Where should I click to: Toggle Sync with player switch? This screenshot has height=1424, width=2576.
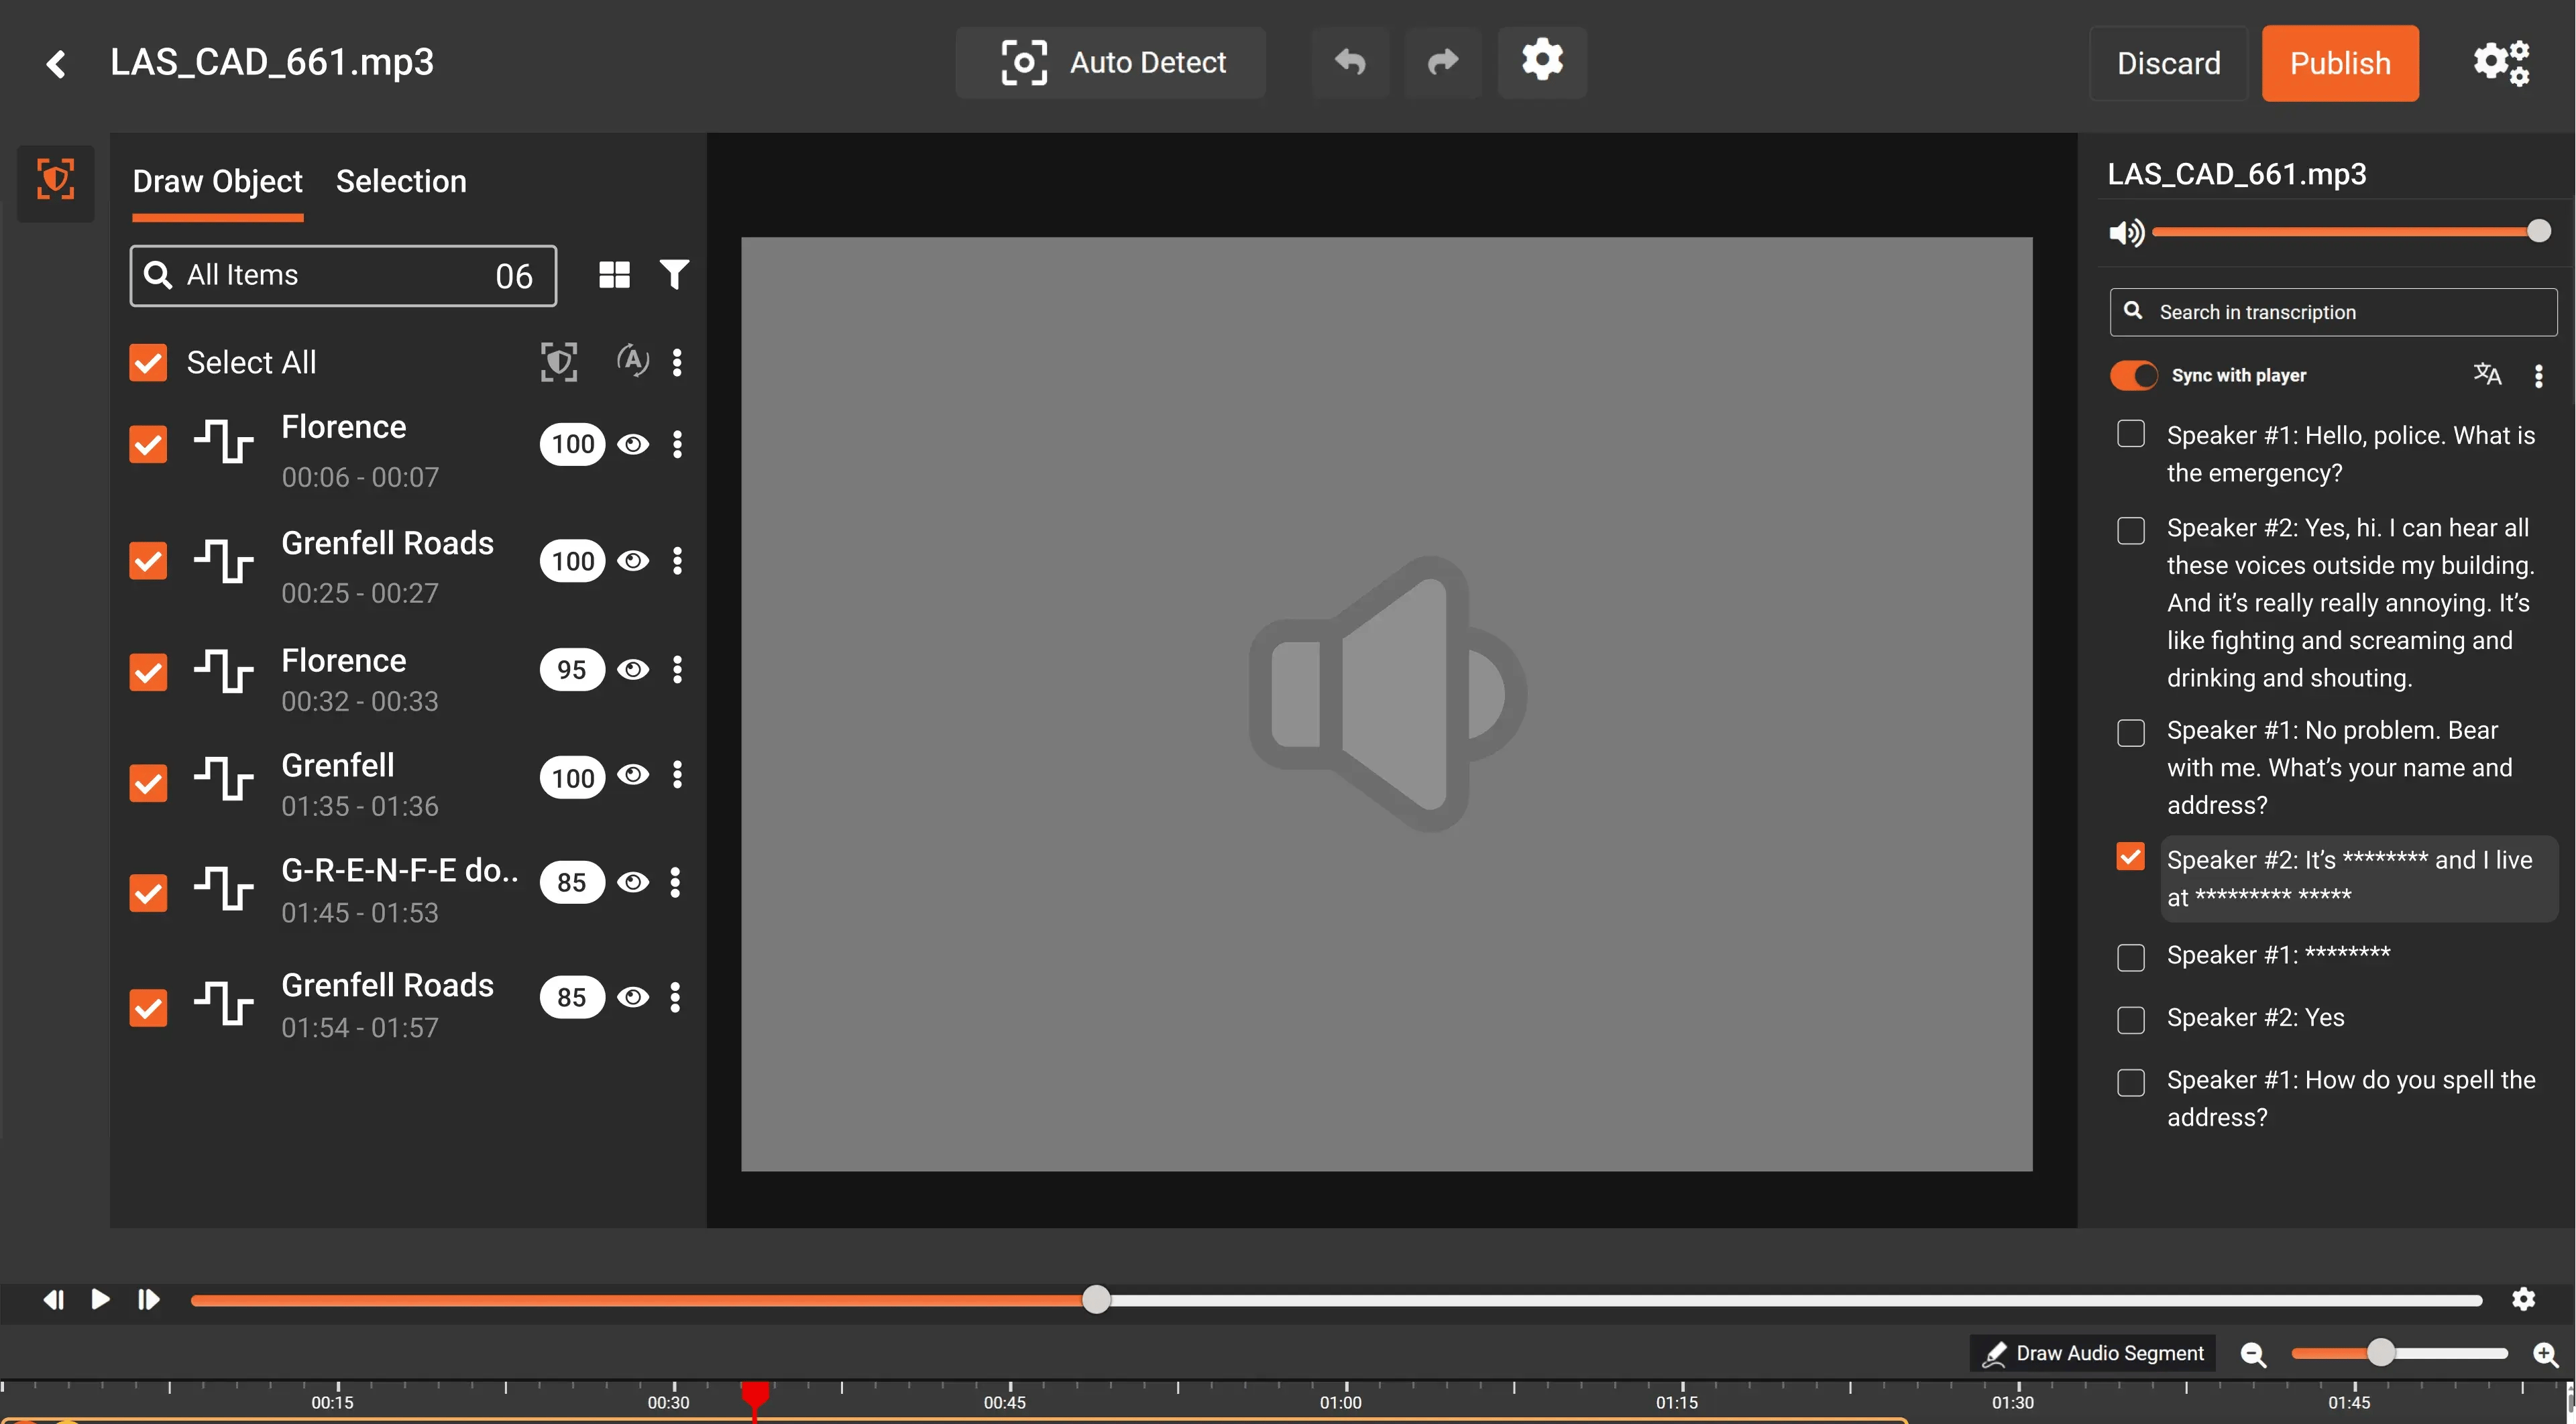[2133, 375]
